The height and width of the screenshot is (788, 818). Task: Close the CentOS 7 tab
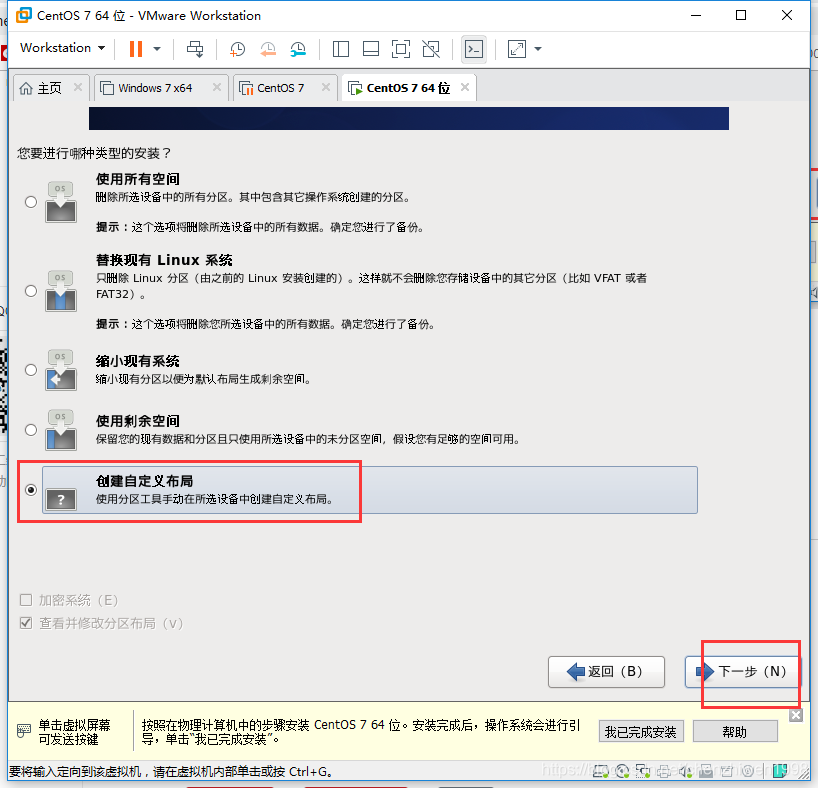pyautogui.click(x=326, y=87)
